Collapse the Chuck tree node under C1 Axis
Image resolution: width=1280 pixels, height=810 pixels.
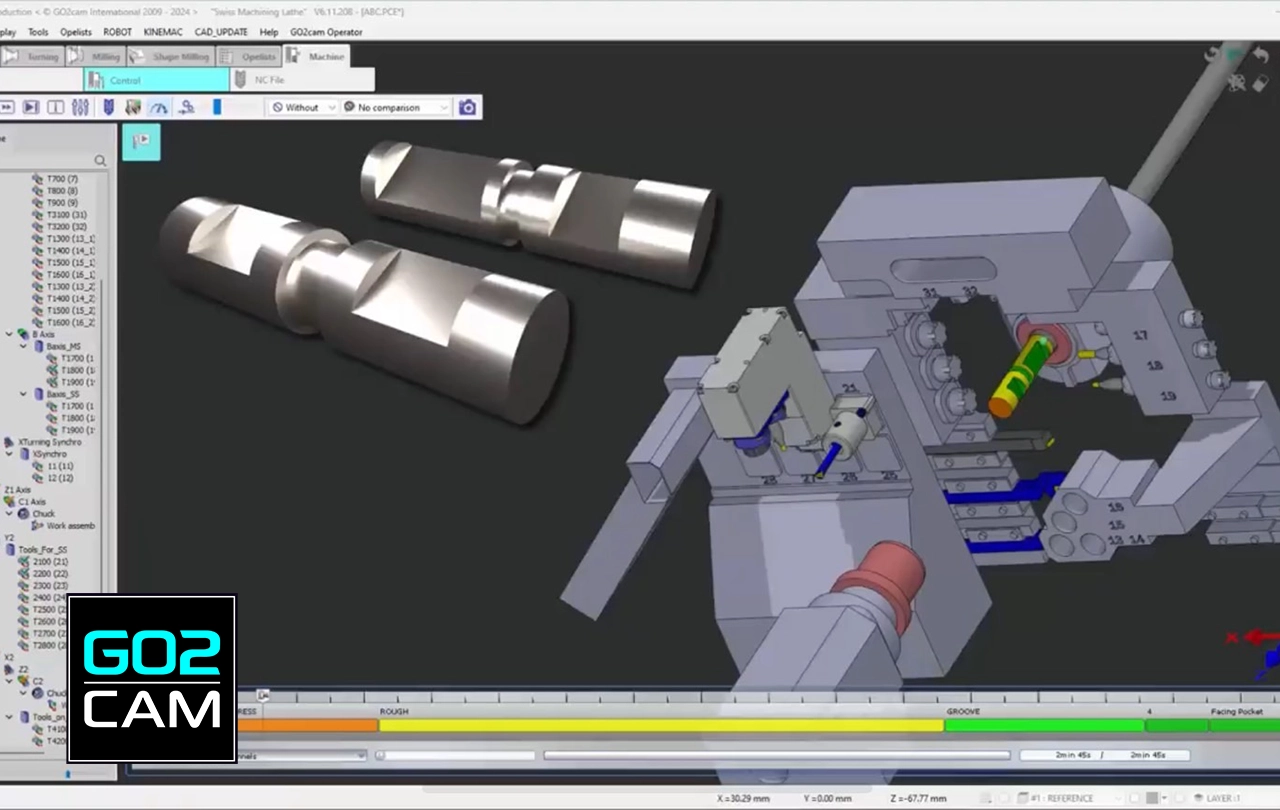point(10,514)
